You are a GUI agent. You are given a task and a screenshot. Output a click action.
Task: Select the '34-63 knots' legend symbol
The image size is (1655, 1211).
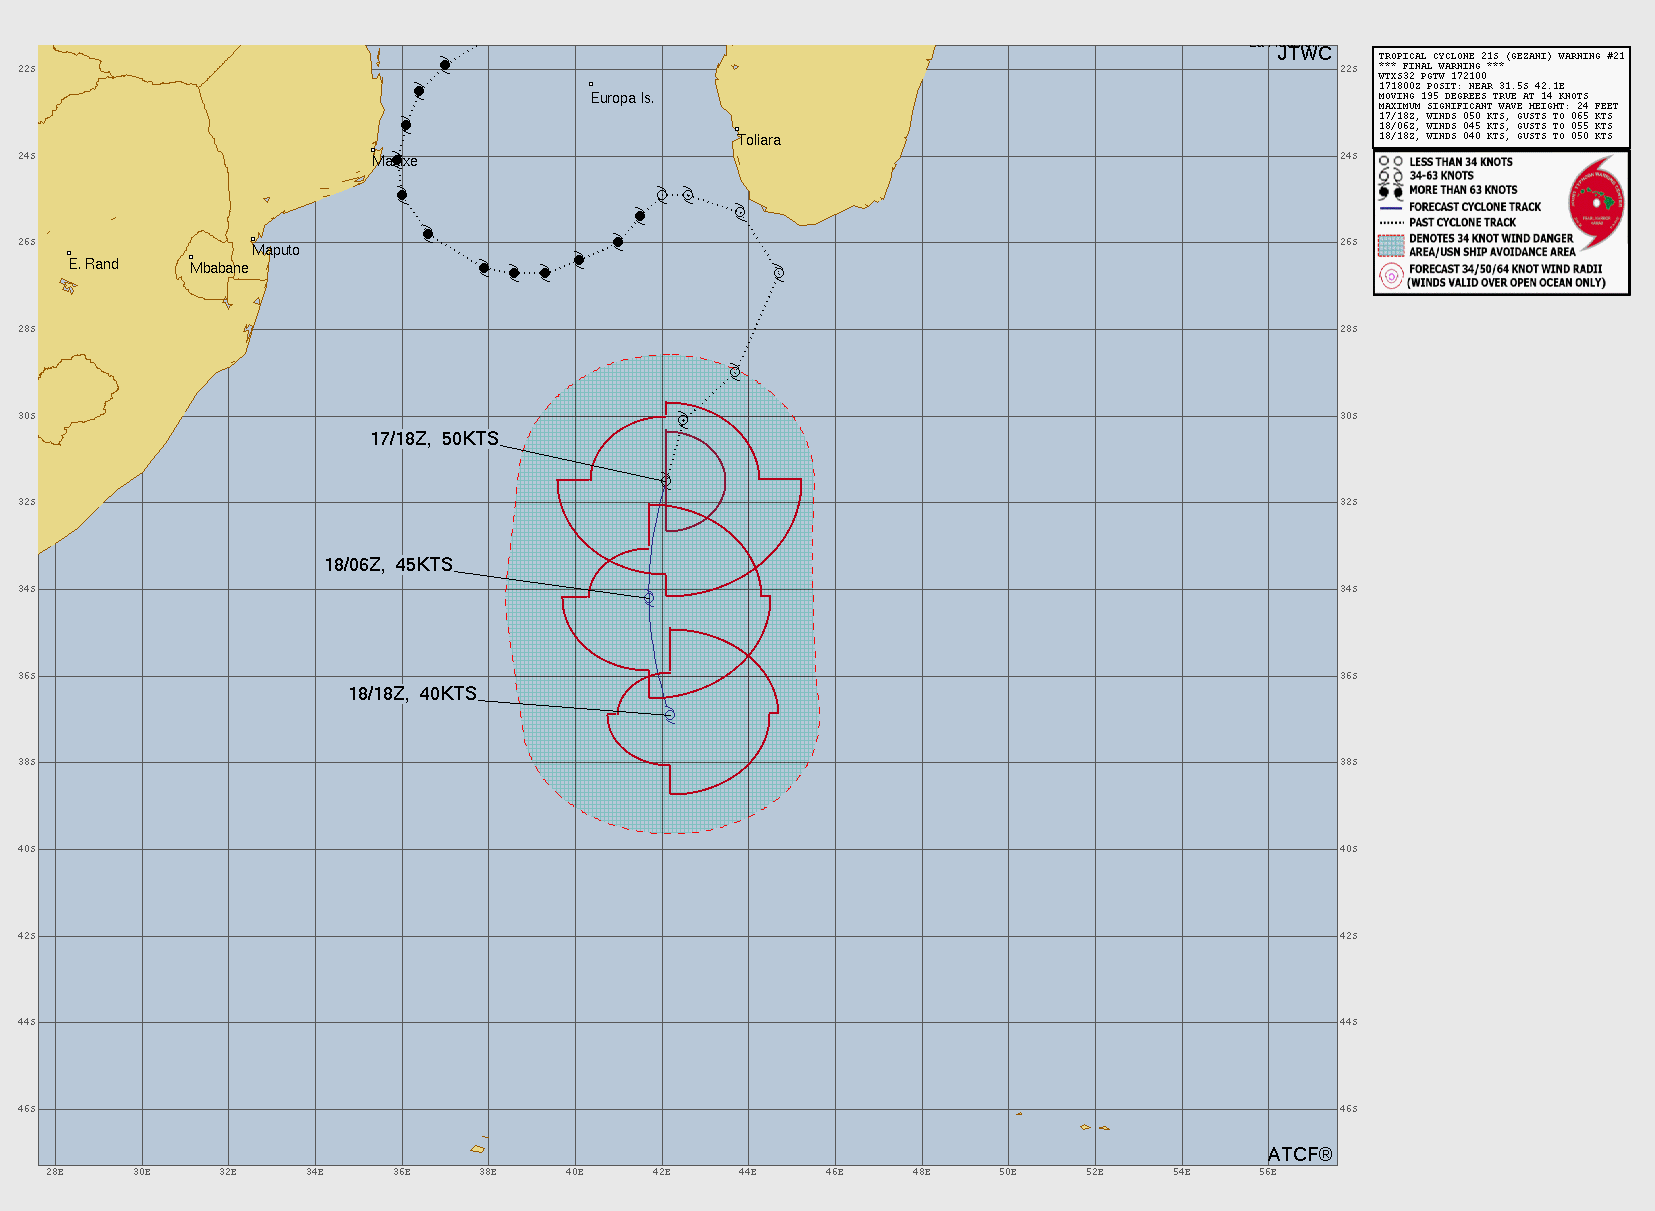click(1390, 176)
